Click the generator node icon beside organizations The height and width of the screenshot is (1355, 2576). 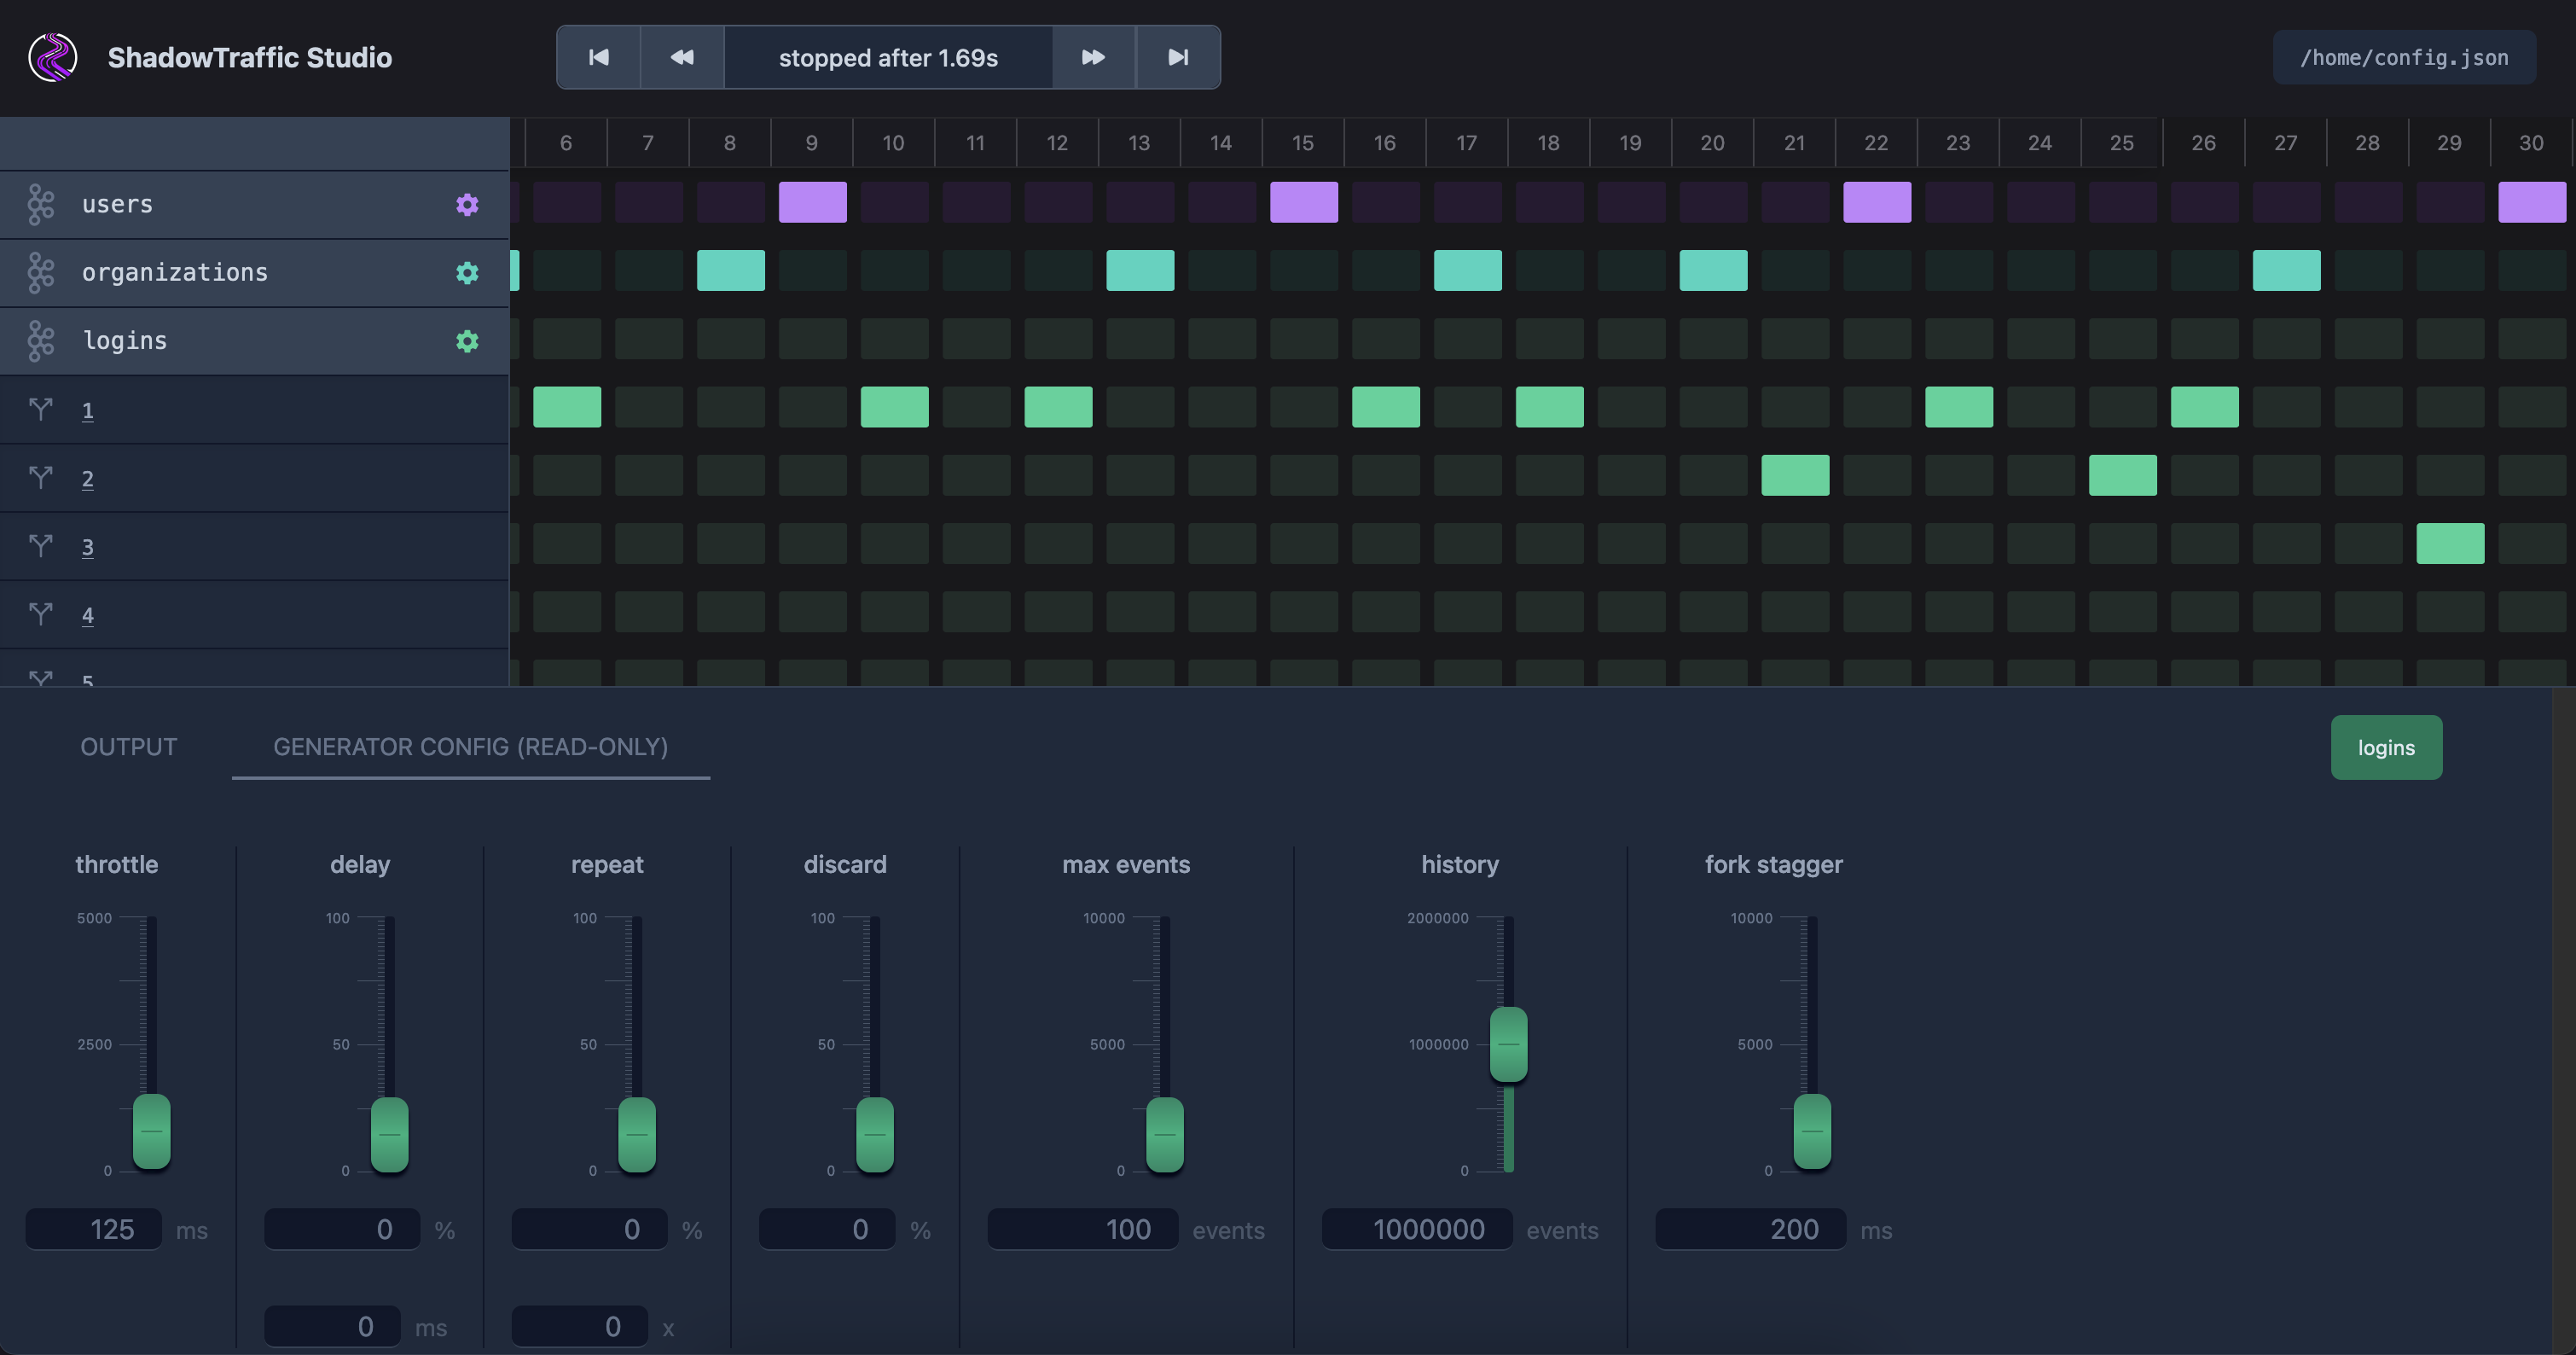tap(41, 273)
